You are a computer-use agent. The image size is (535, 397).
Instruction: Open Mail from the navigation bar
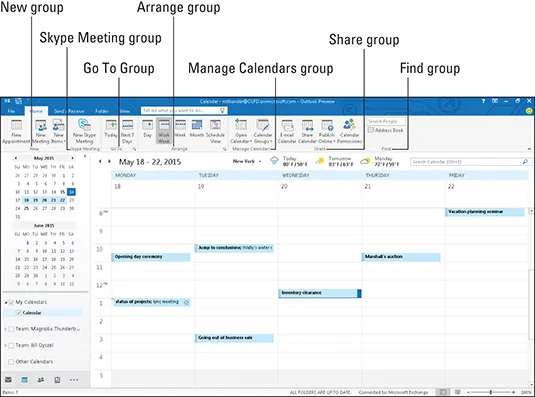click(8, 380)
